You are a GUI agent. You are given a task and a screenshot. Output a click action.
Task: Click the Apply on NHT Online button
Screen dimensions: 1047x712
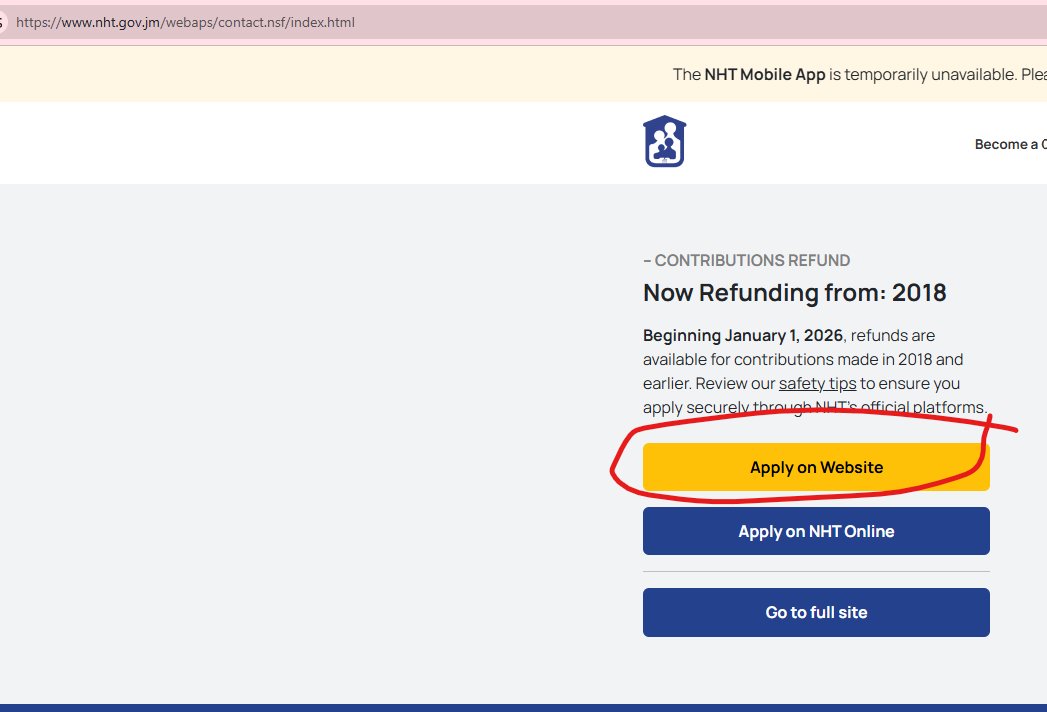[x=816, y=531]
